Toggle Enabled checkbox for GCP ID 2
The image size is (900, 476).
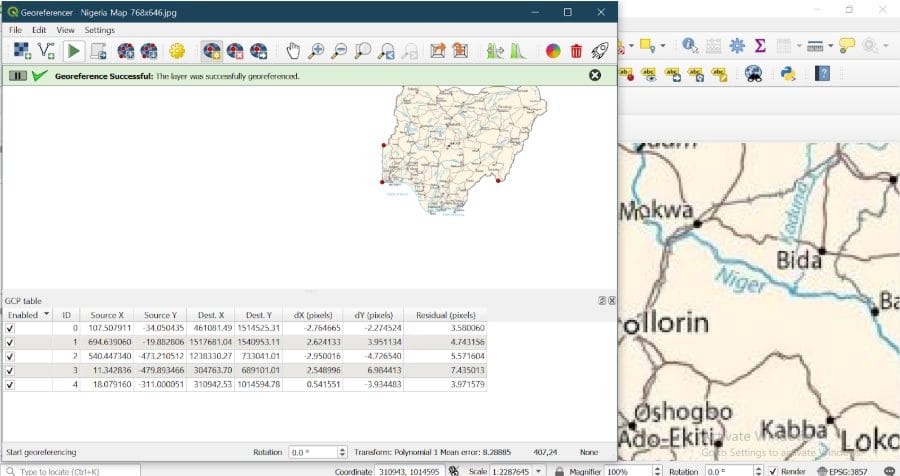coord(11,356)
